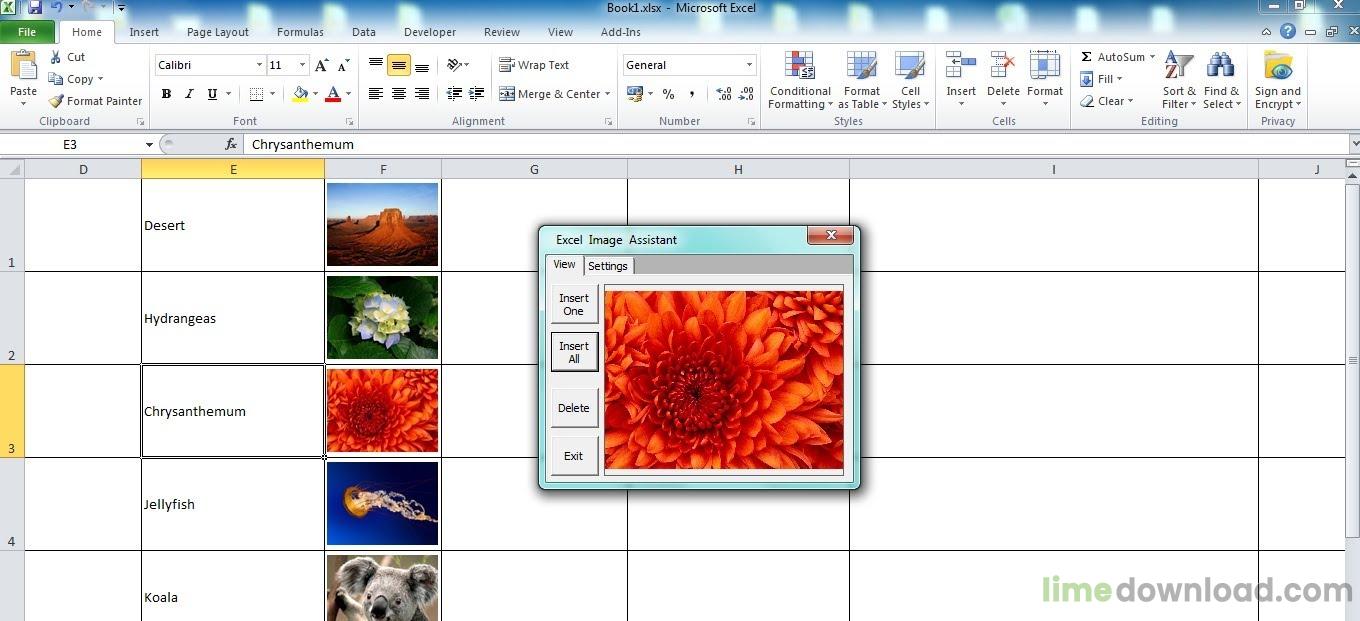Toggle Wrap Text for the cell

534,65
